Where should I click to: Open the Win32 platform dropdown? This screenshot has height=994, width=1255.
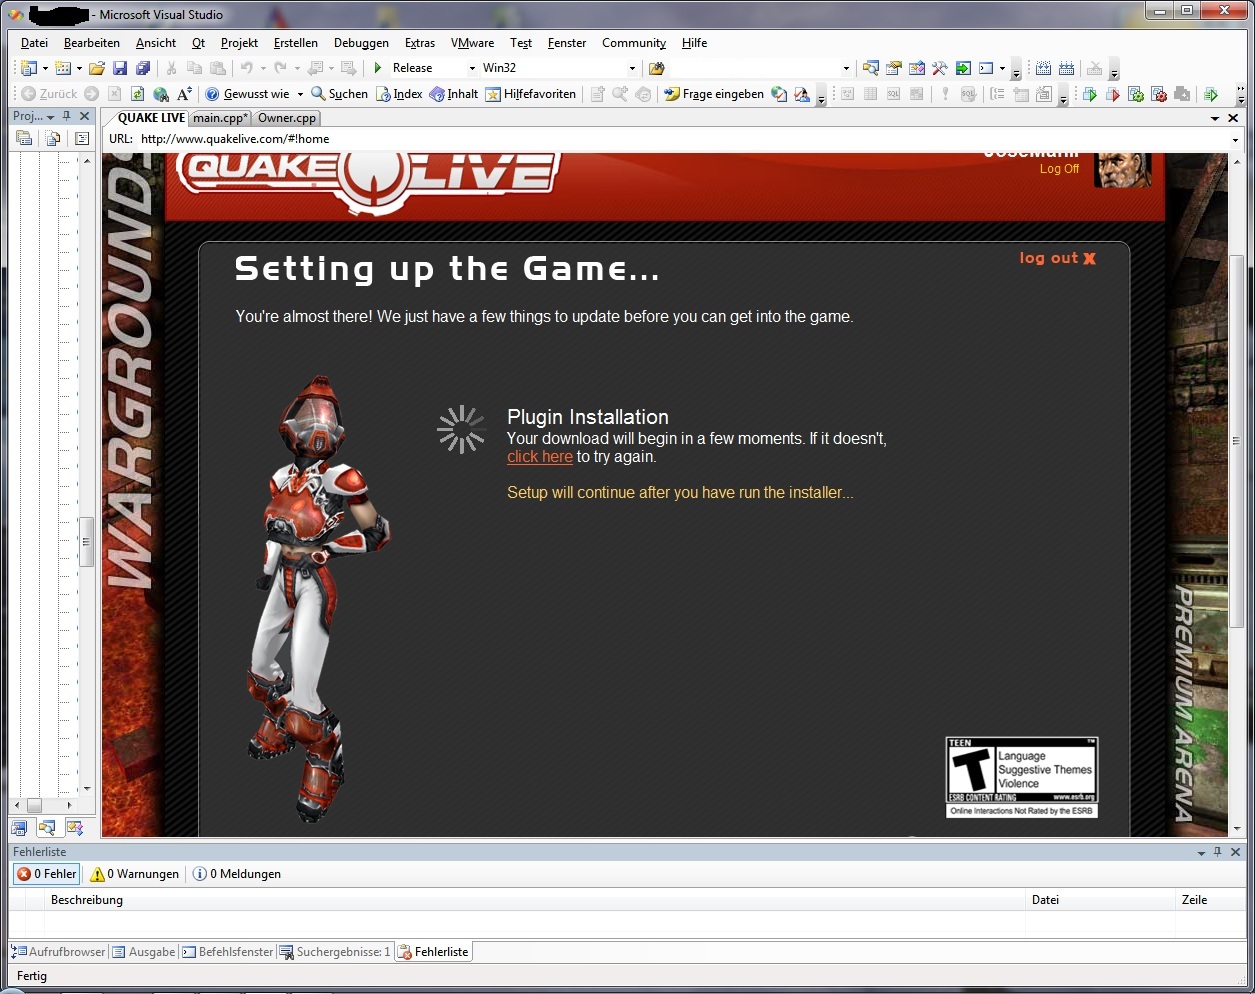(x=632, y=68)
